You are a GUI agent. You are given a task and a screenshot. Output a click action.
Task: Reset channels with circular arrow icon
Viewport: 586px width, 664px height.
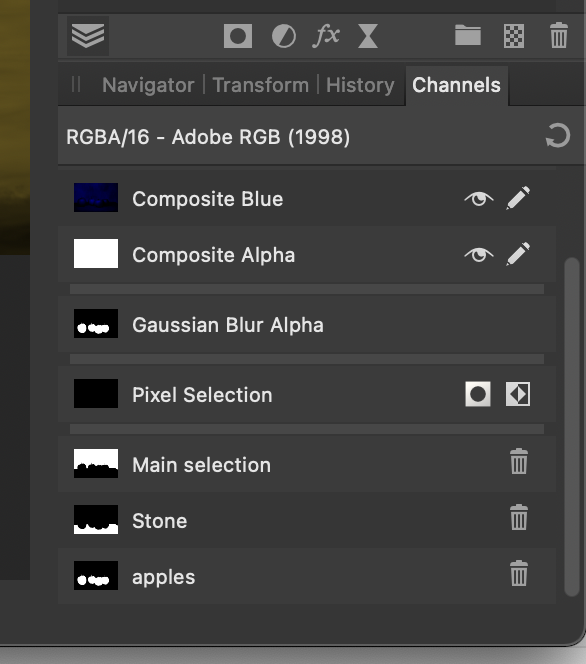pyautogui.click(x=558, y=136)
